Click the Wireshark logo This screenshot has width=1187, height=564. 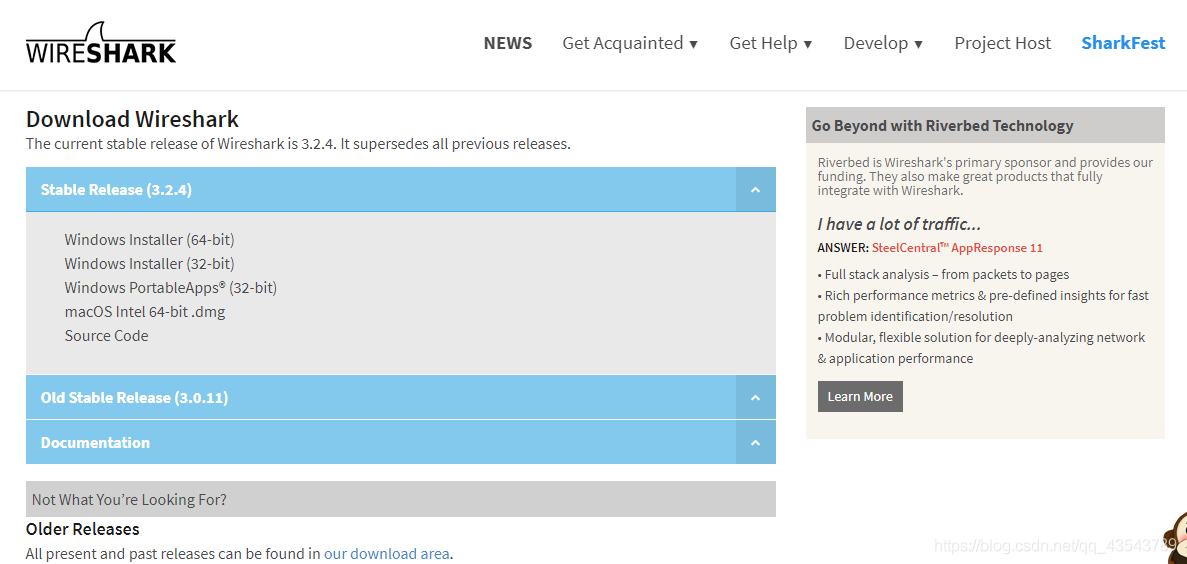pos(101,42)
